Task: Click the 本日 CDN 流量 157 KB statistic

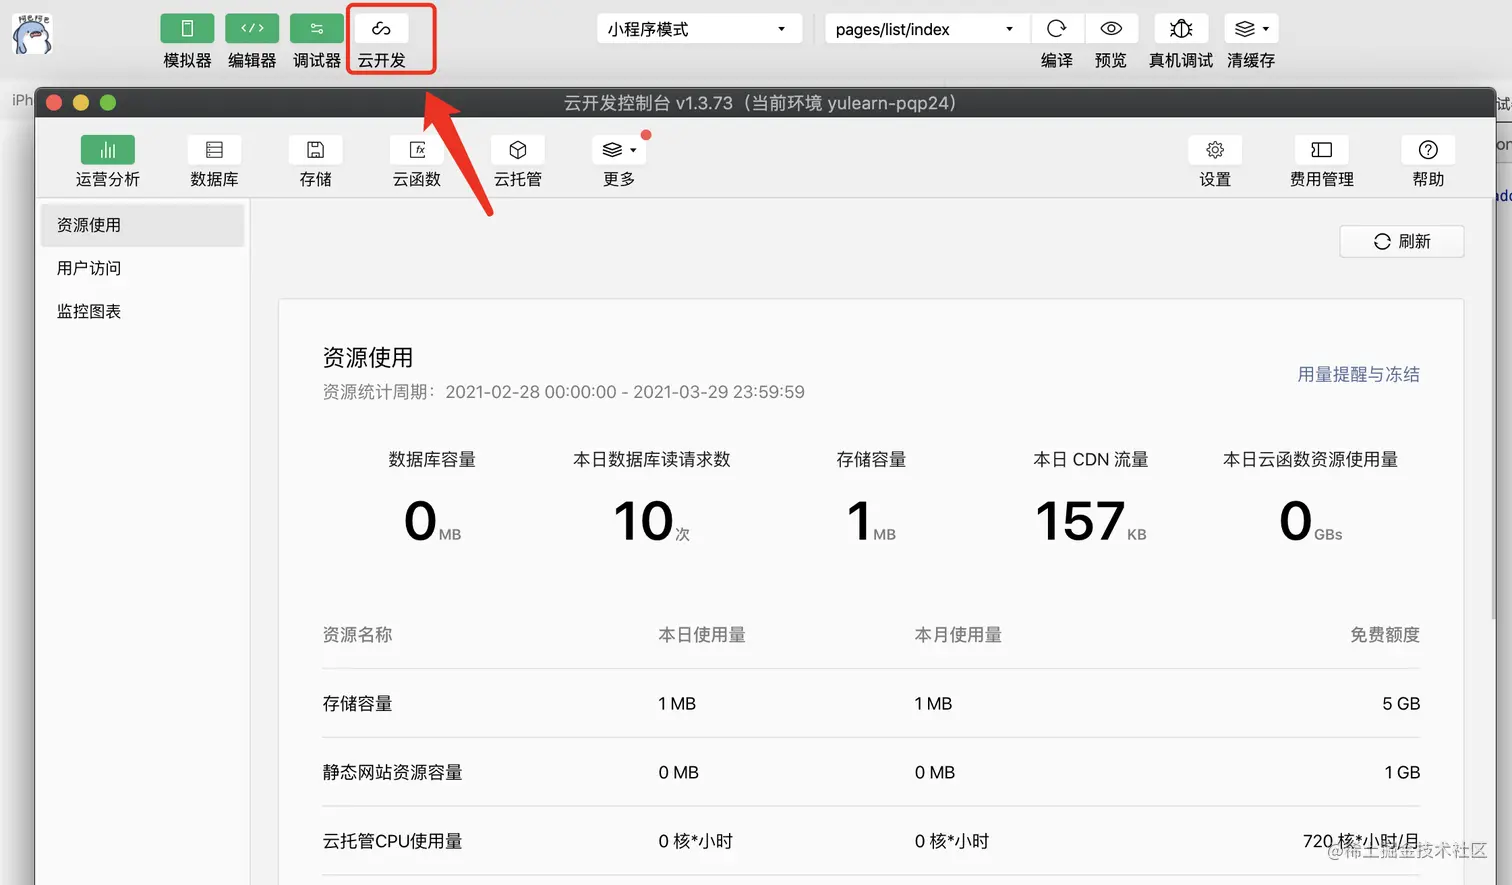Action: 1091,498
